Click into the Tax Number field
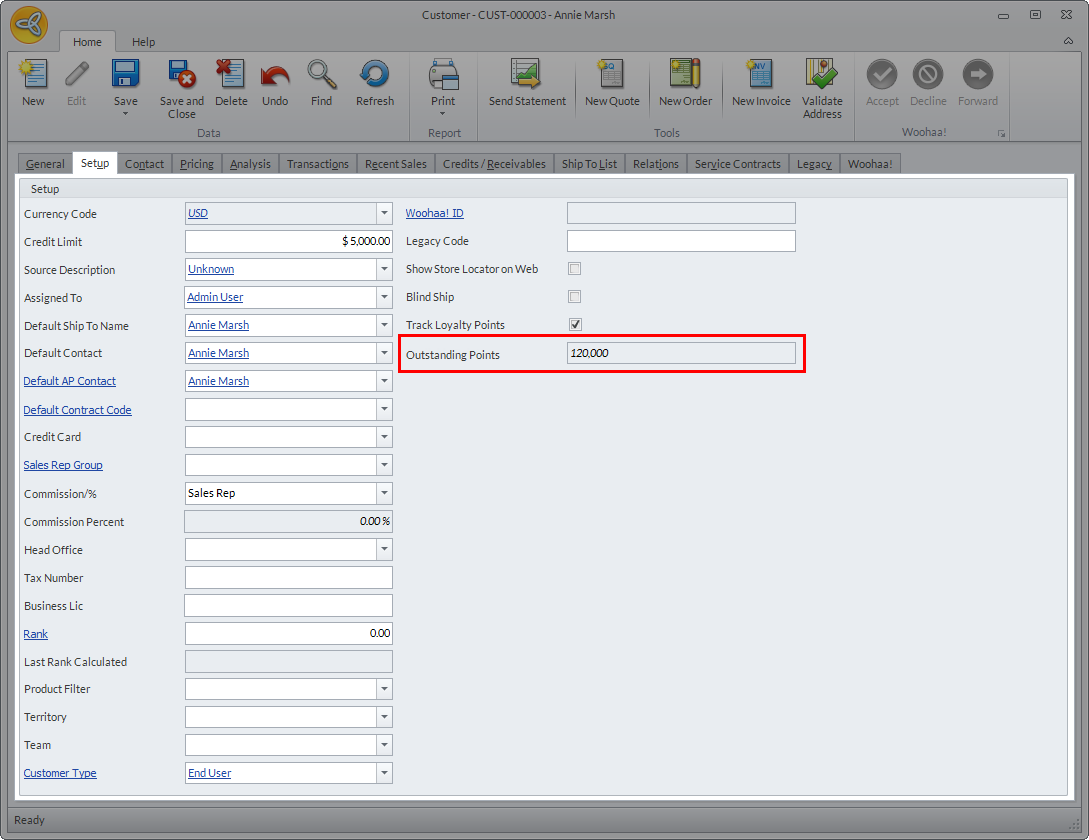The width and height of the screenshot is (1089, 840). 289,578
